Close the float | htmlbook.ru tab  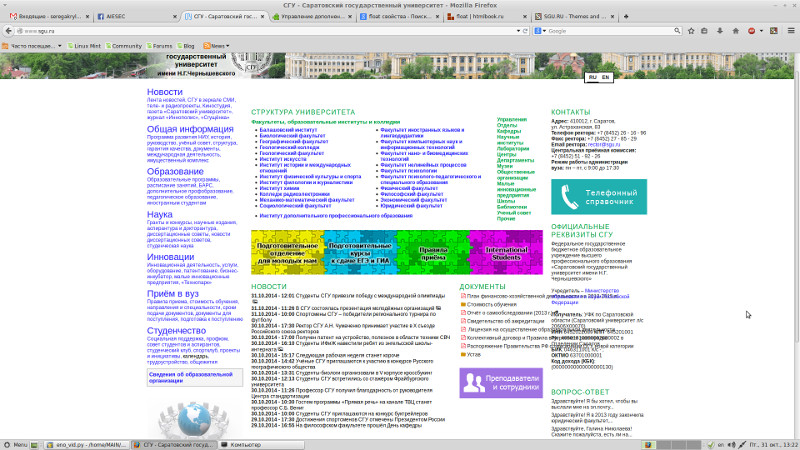[x=525, y=16]
